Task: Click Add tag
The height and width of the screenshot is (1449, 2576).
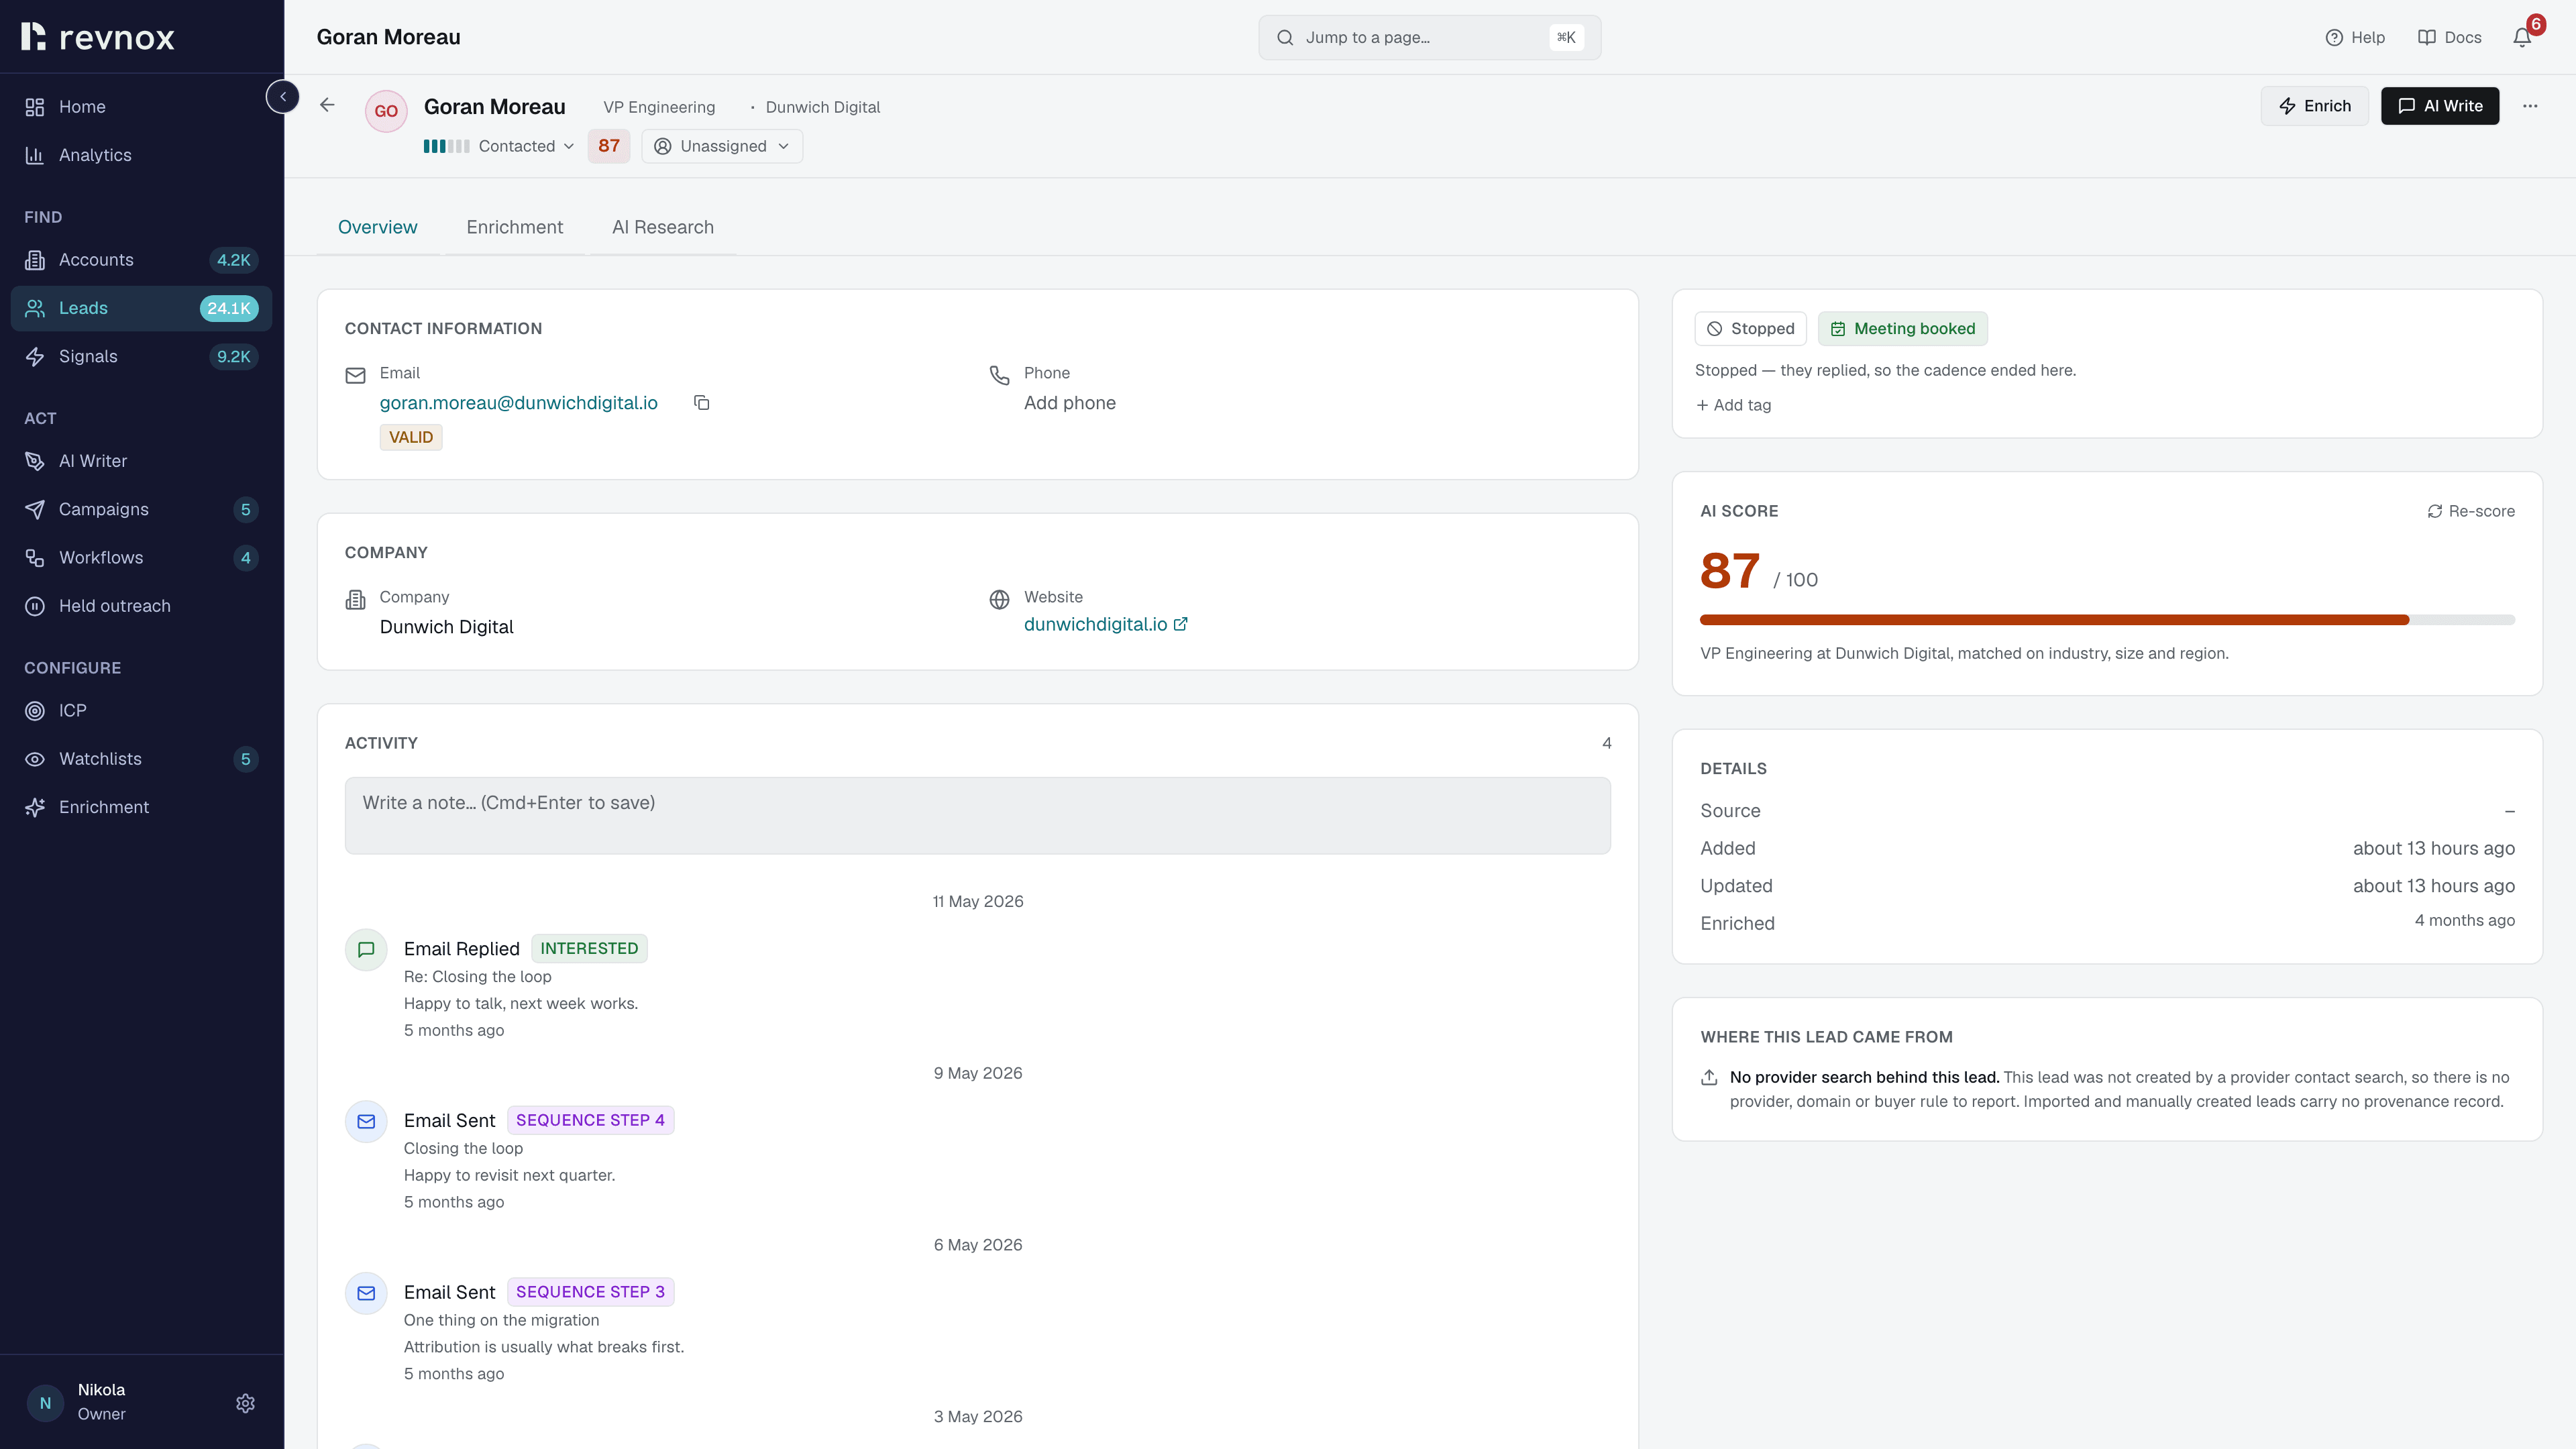Action: click(1734, 405)
